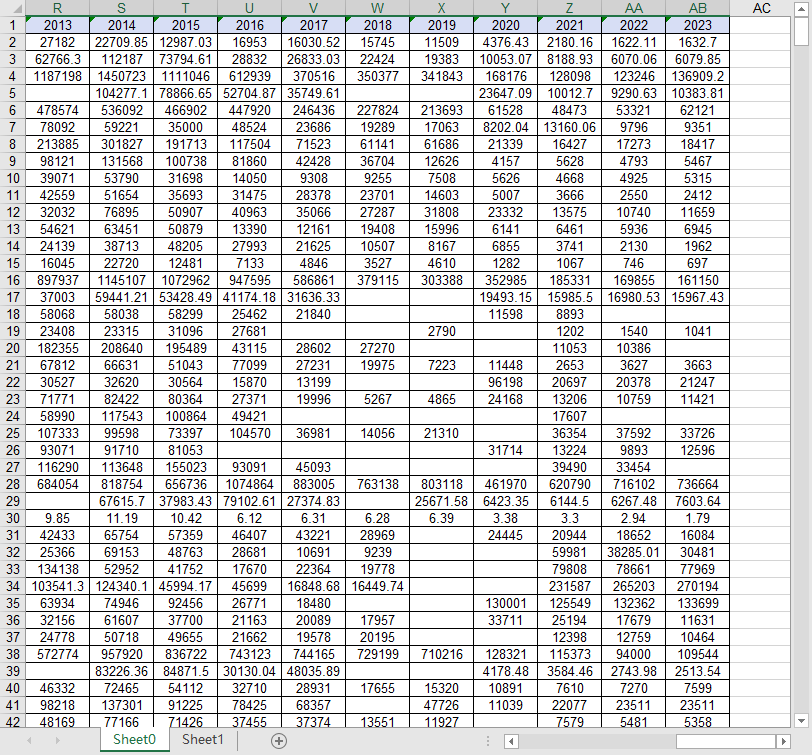
Task: Select cell containing 17607
Action: (570, 416)
